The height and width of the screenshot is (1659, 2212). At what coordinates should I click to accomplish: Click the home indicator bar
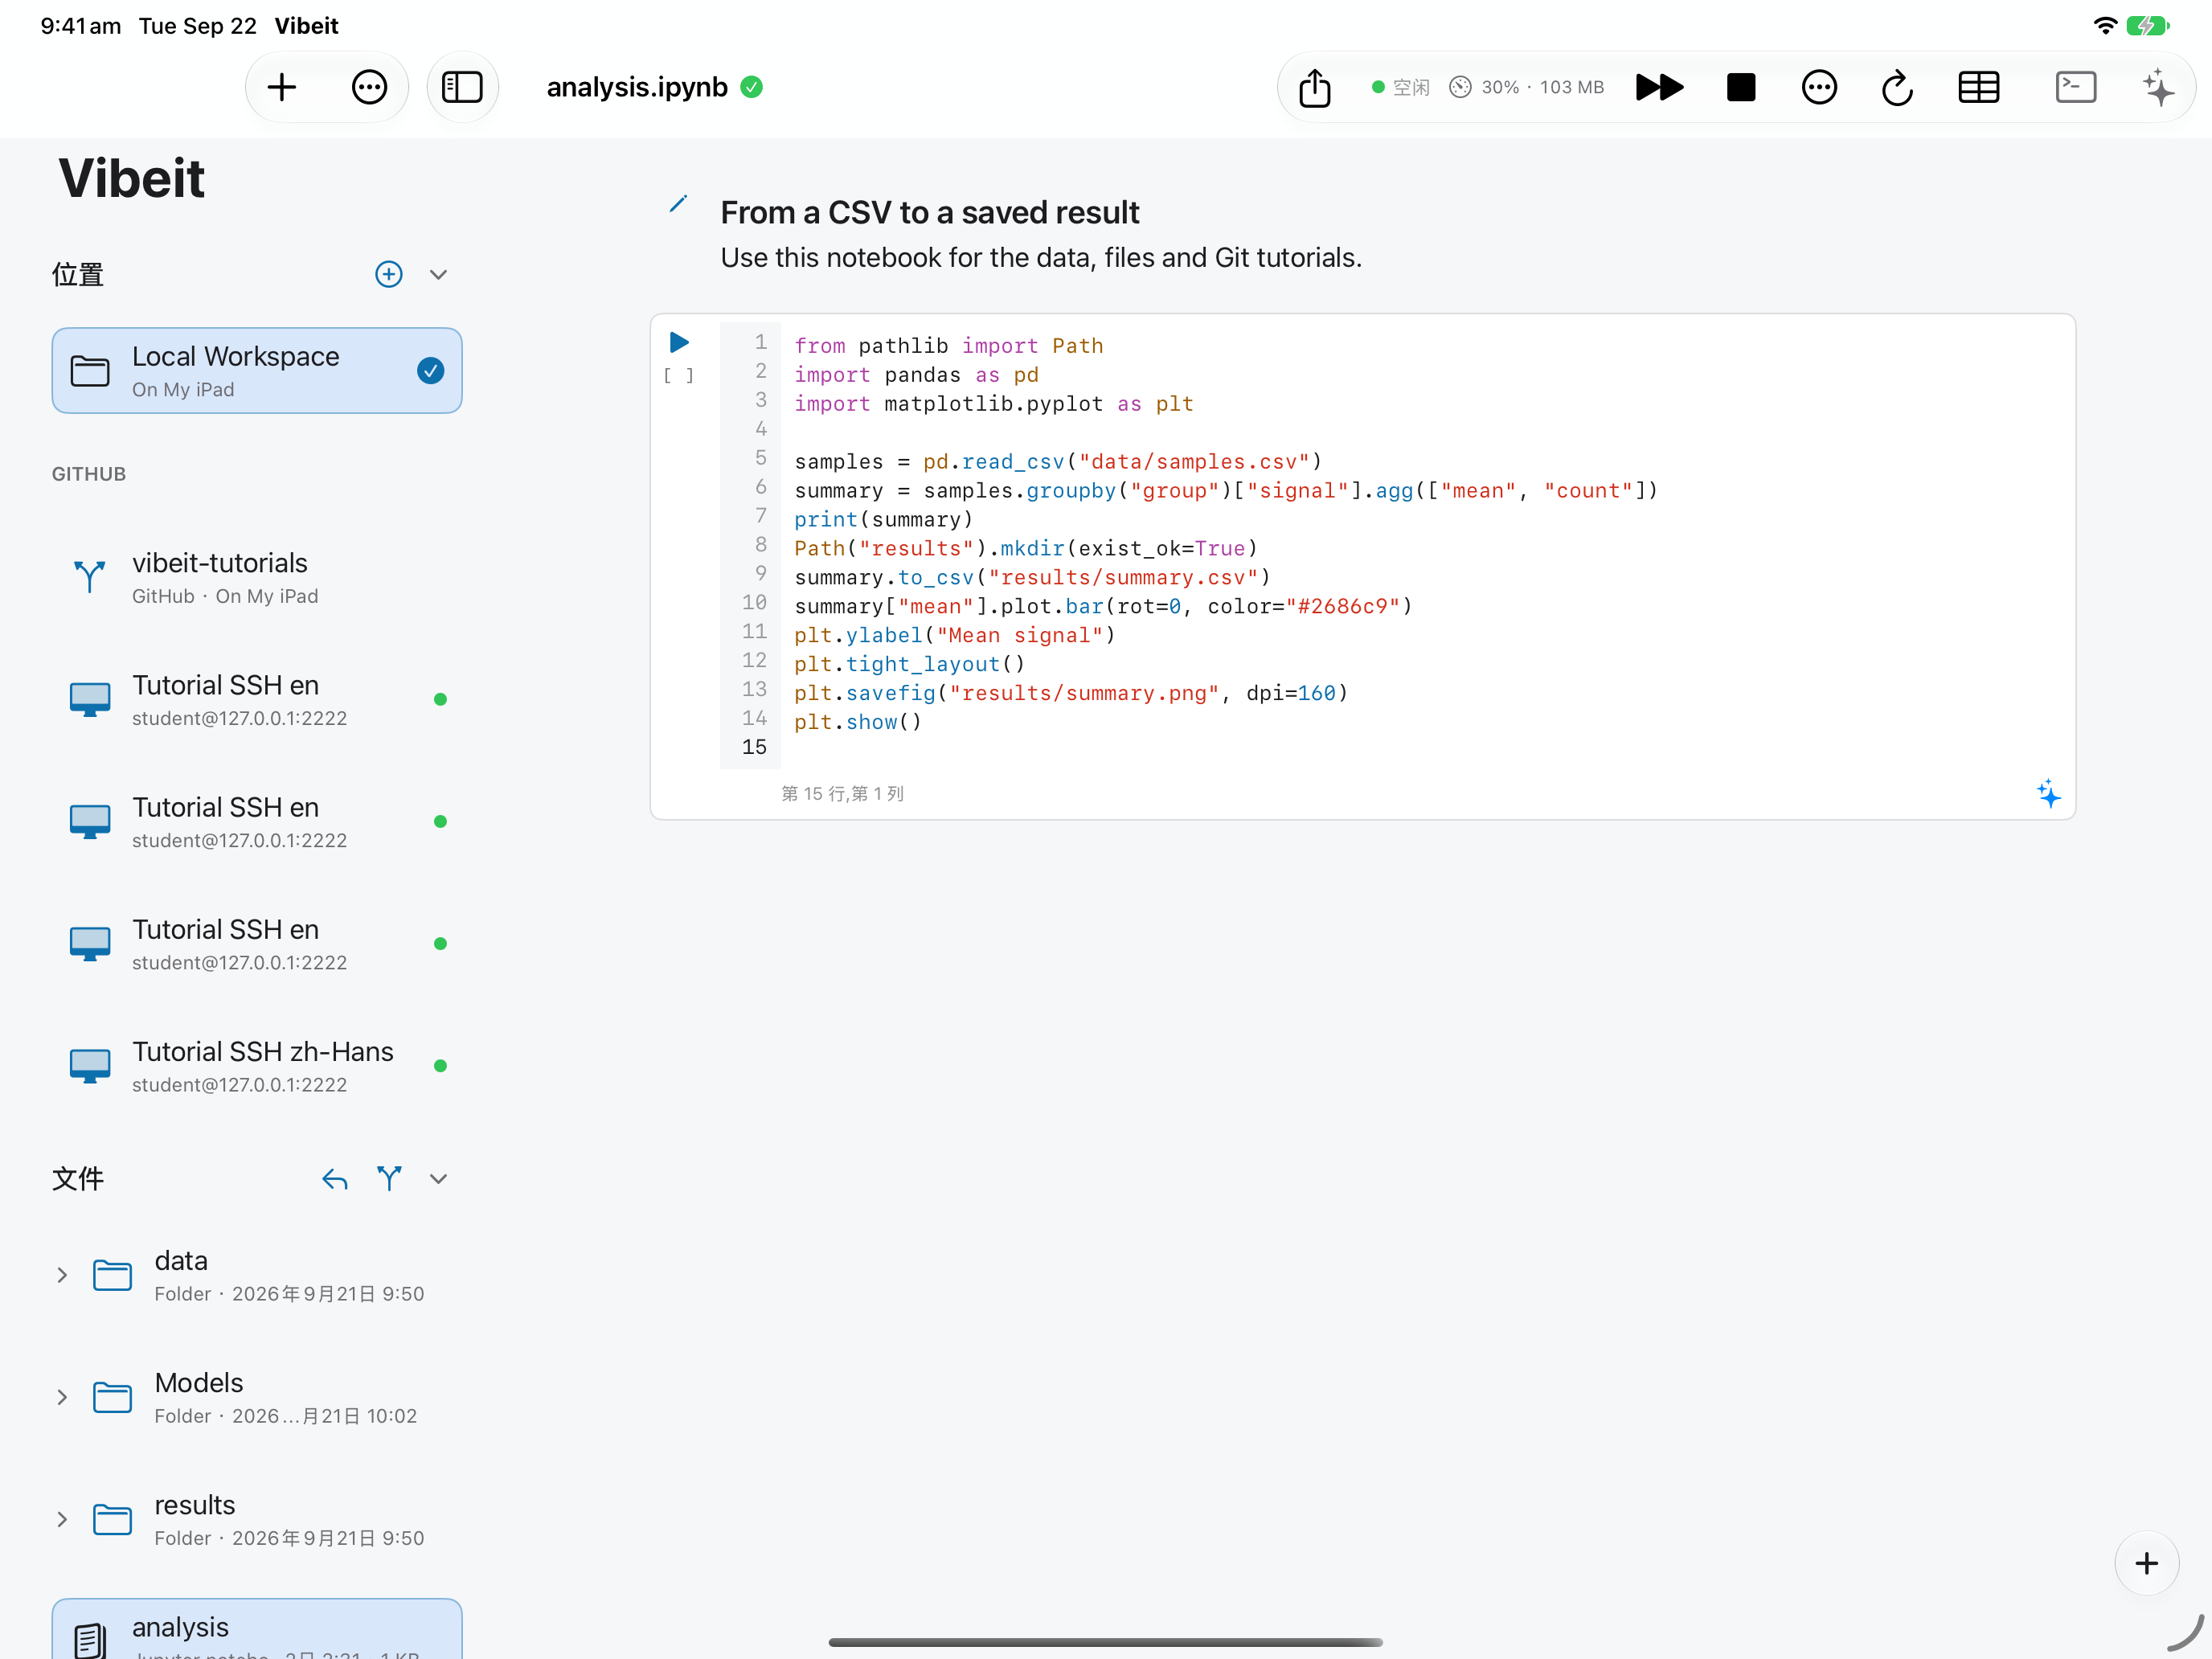(1105, 1641)
